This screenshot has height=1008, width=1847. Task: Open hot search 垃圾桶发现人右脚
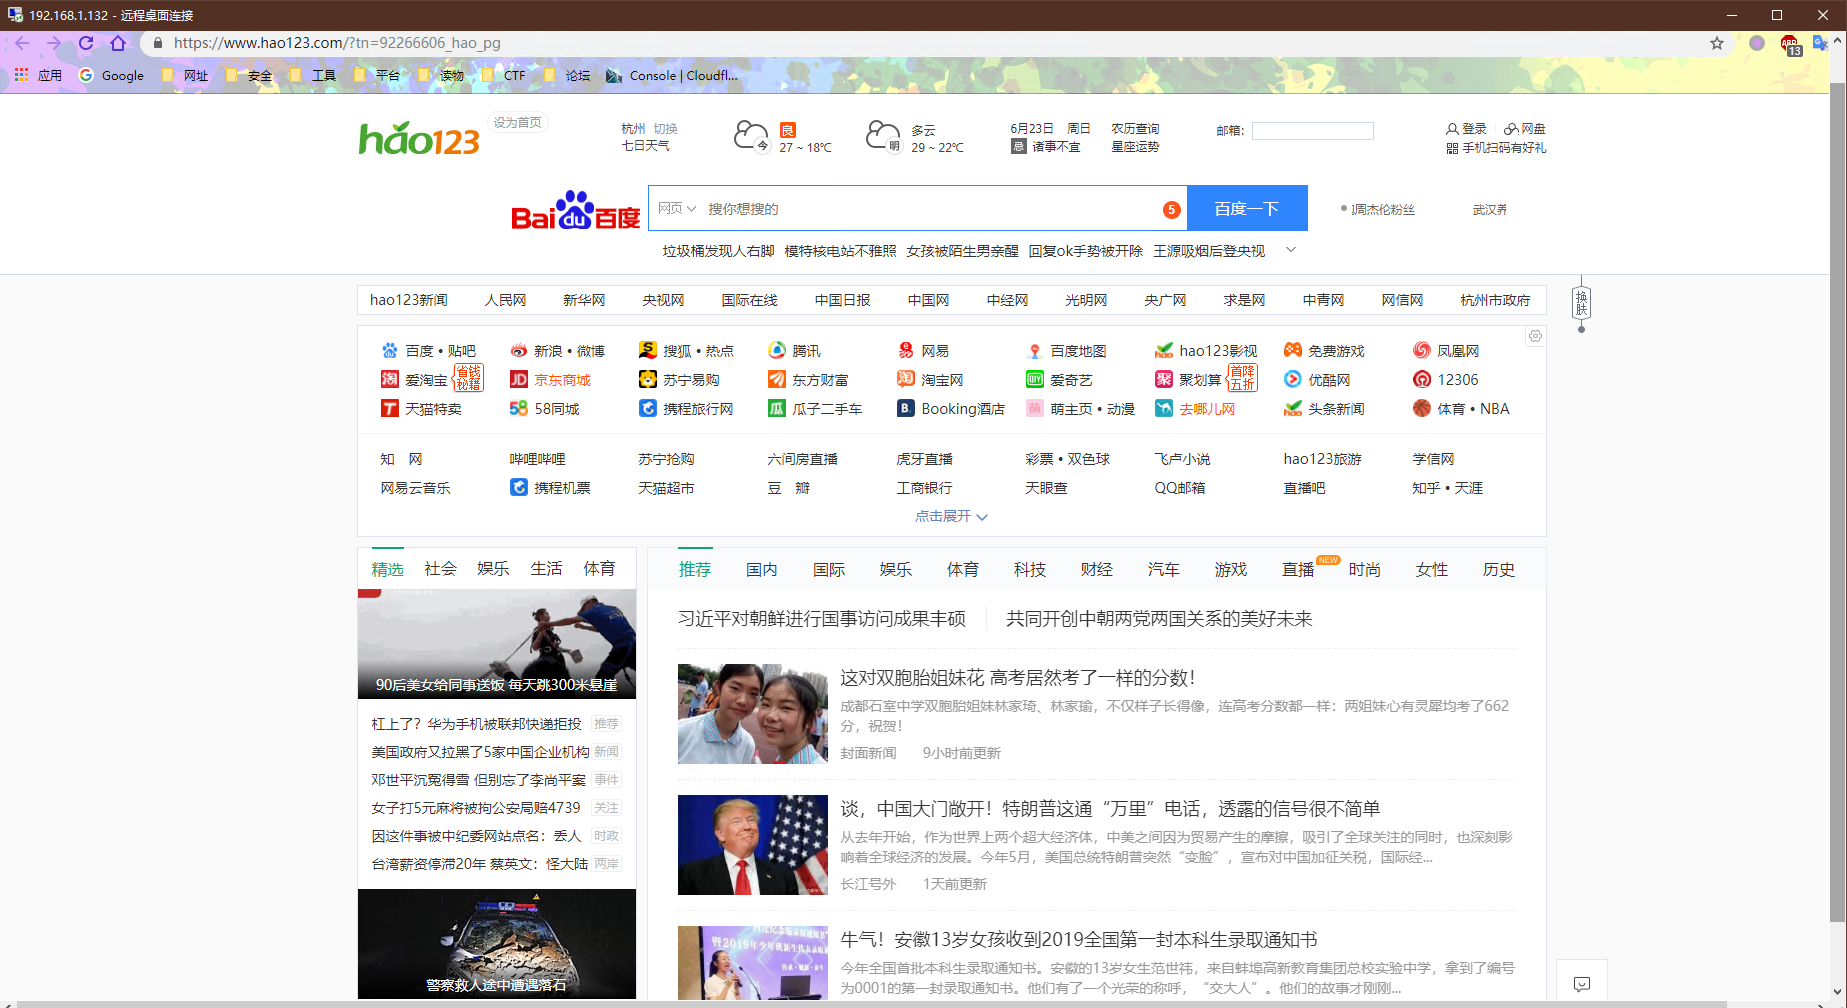tap(718, 251)
